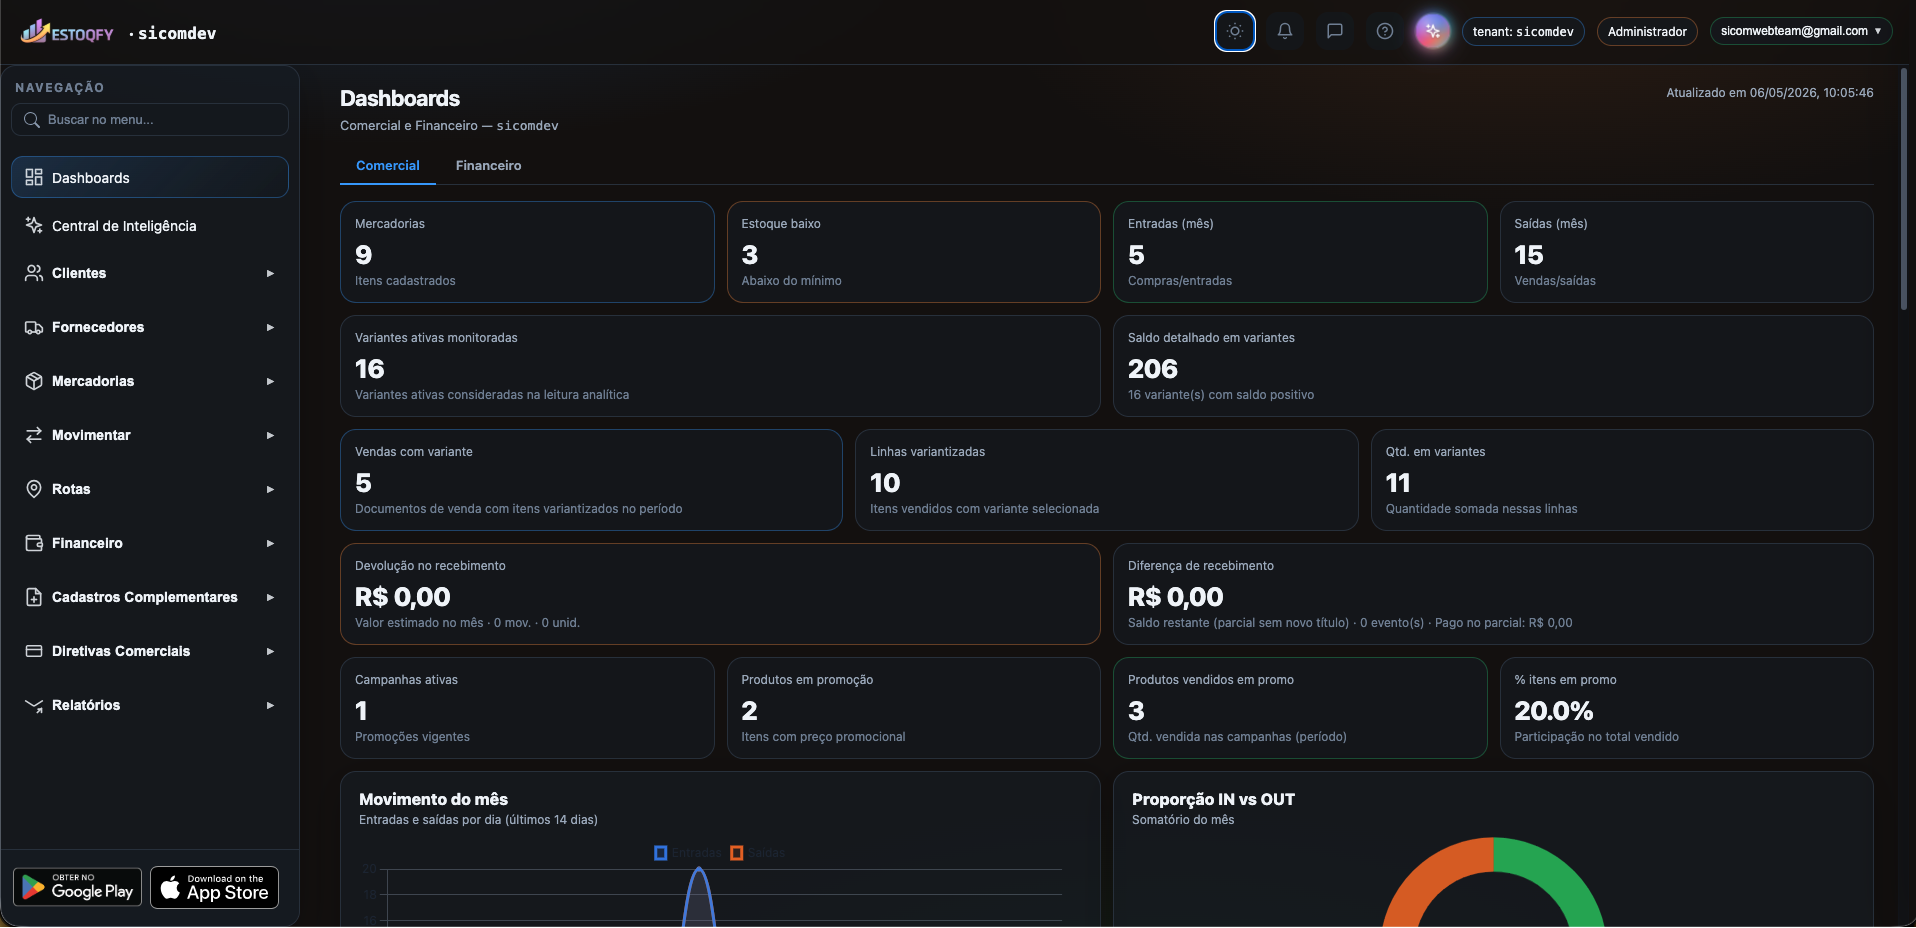Click the Administrador role button
This screenshot has height=928, width=1916.
1647,31
